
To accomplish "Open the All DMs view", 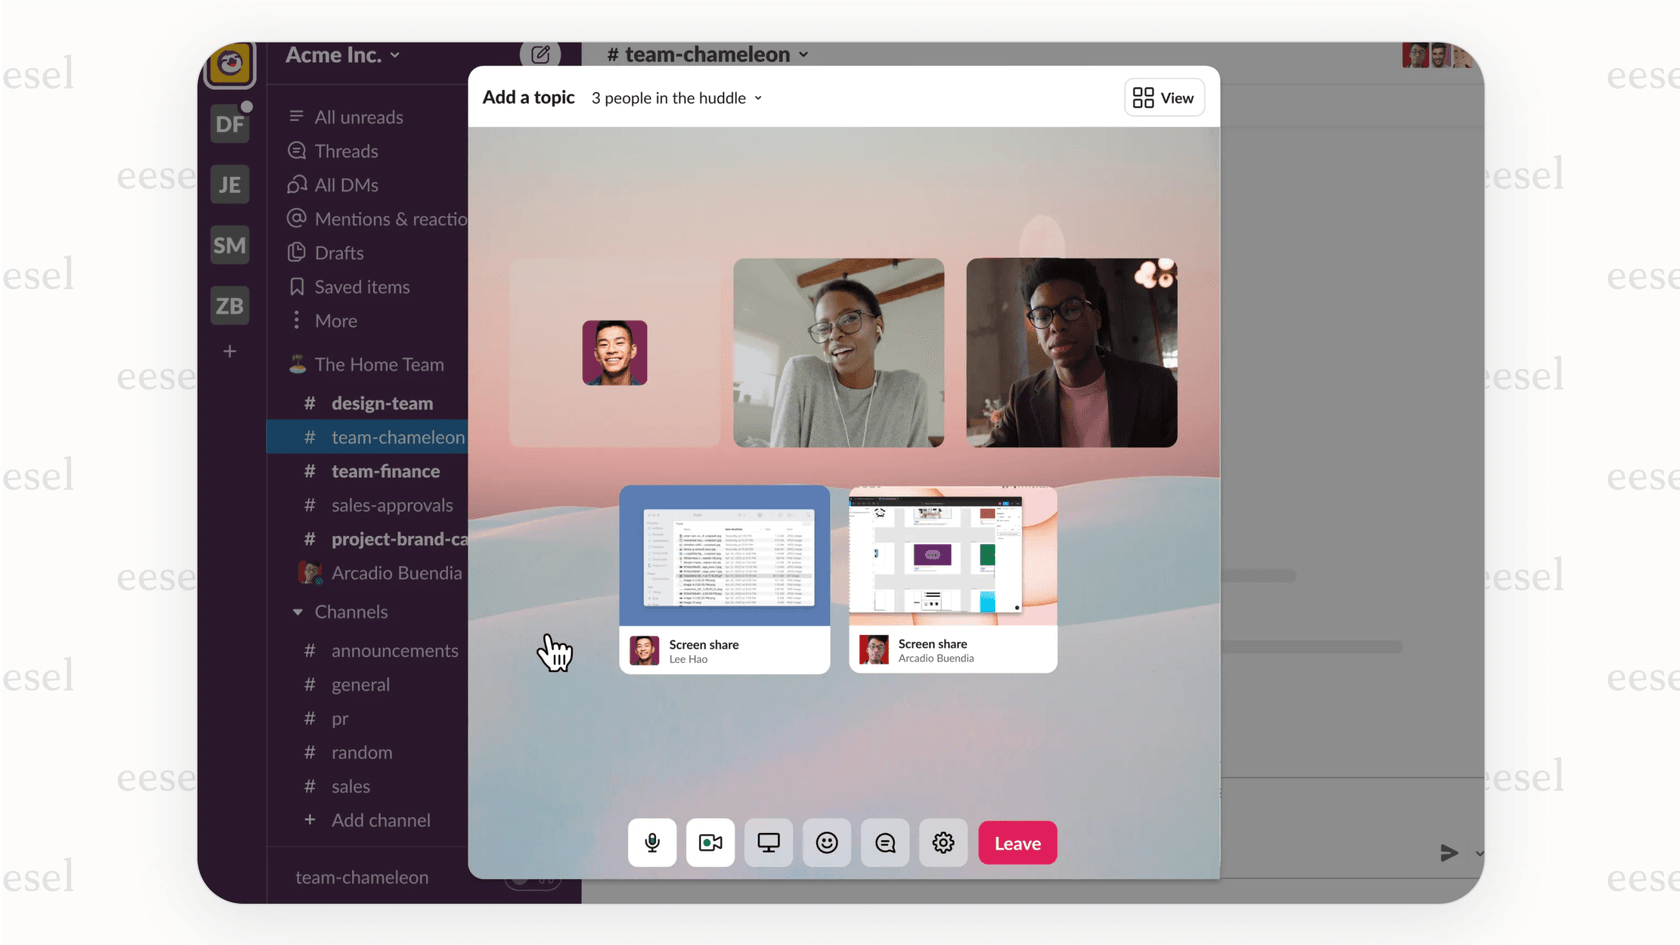I will (344, 184).
